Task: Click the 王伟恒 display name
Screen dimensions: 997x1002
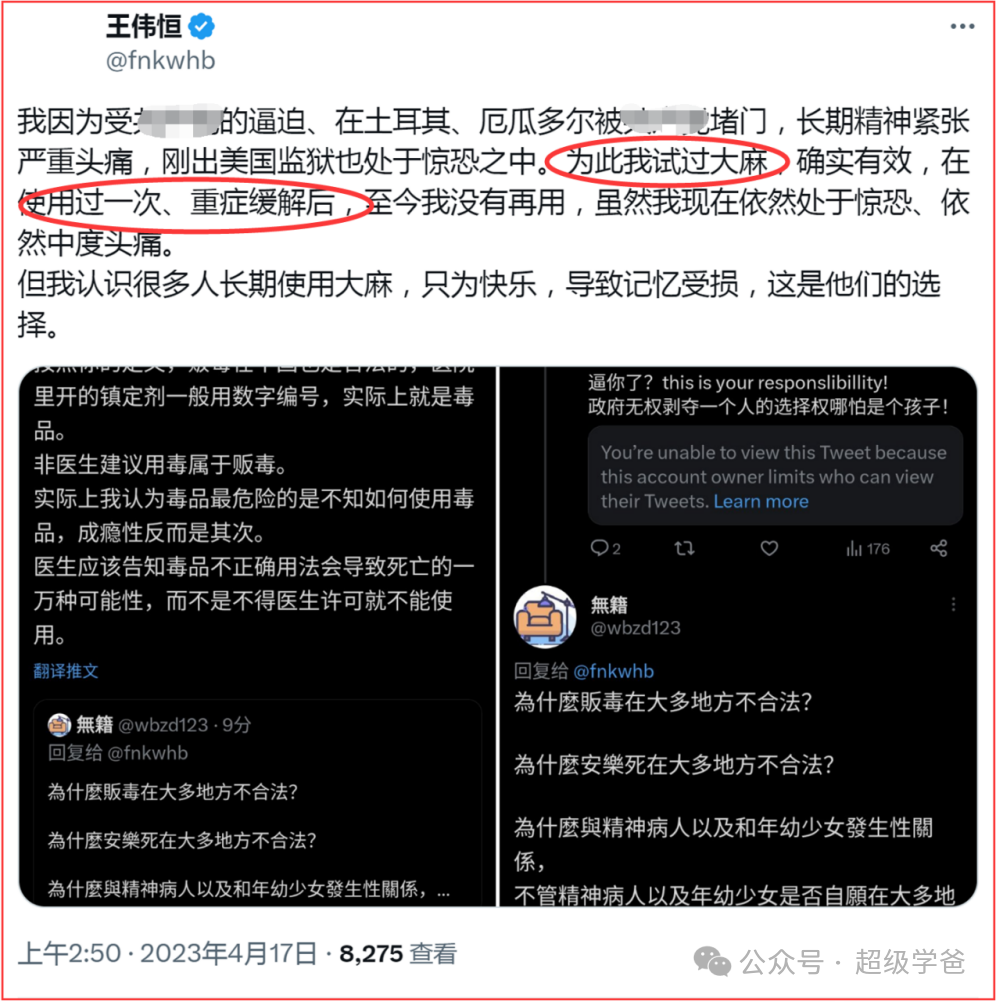Action: click(144, 27)
